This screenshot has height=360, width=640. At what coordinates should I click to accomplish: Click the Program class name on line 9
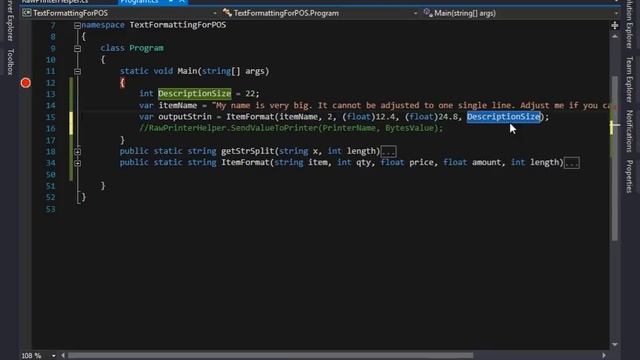147,48
